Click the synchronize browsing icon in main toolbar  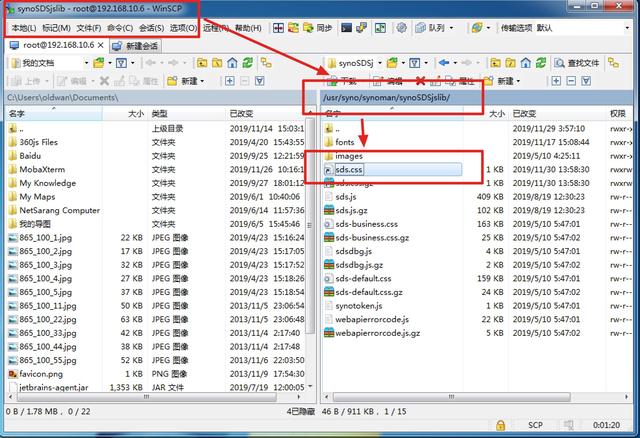point(293,28)
